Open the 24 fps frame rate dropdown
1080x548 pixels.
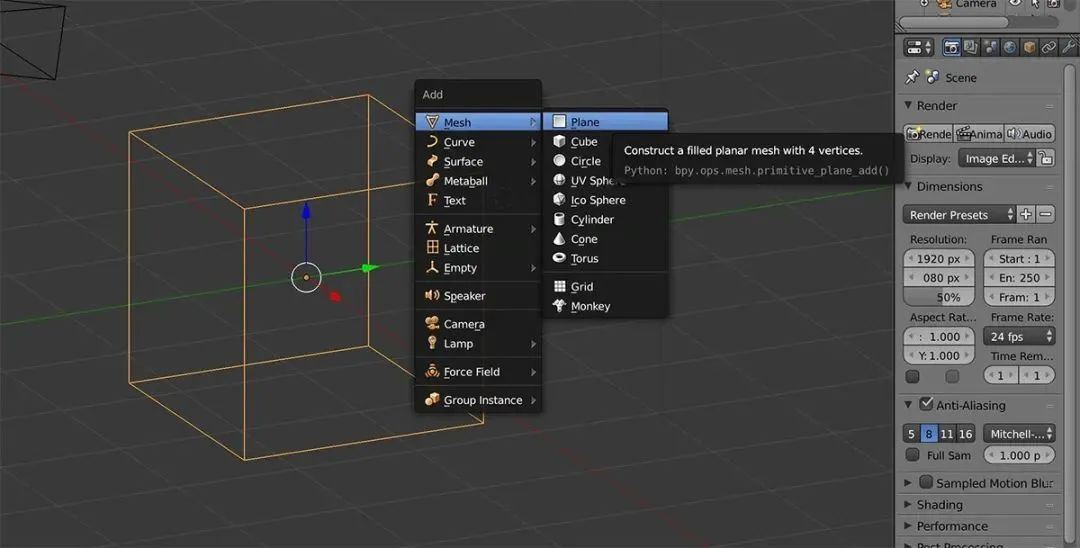[x=1019, y=337]
